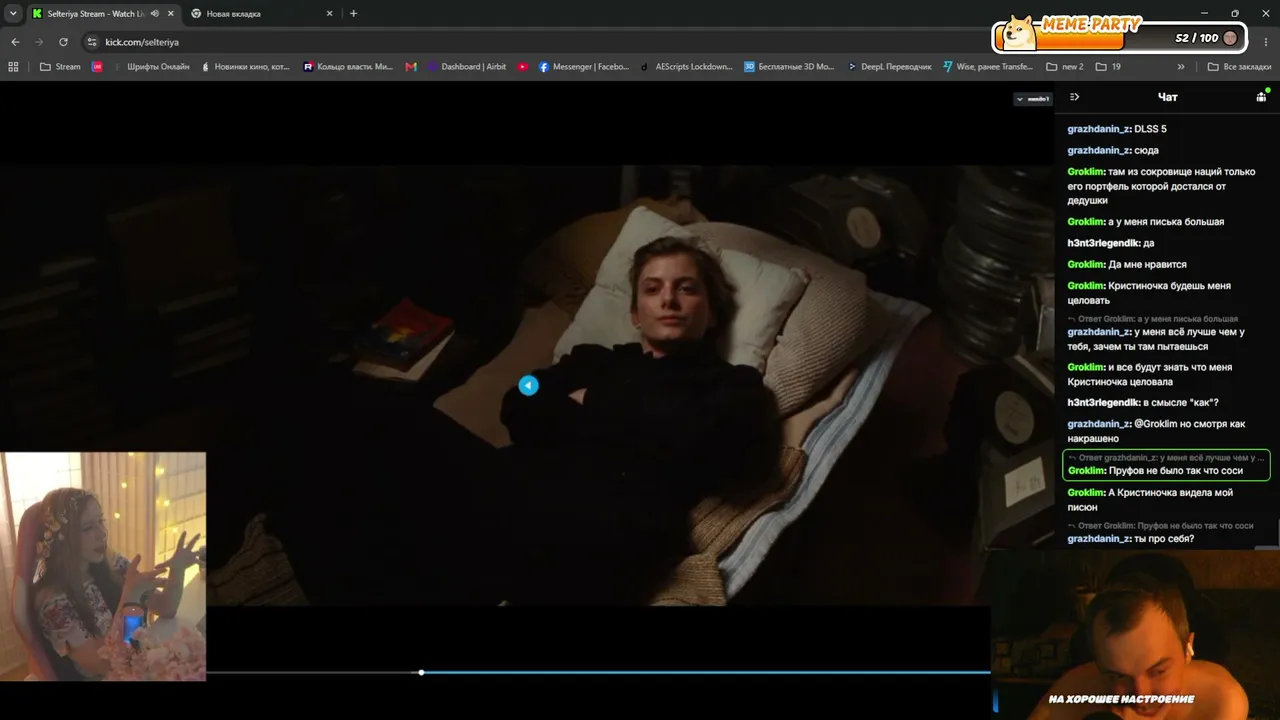Open the Шрифты Онлайн bookmark
1280x720 pixels.
tap(151, 67)
